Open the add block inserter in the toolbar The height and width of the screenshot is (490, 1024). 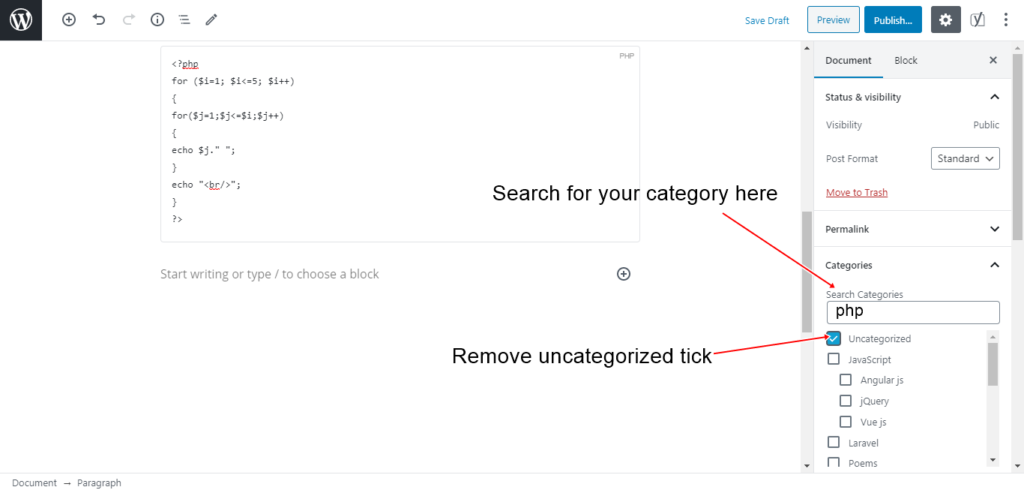tap(69, 20)
